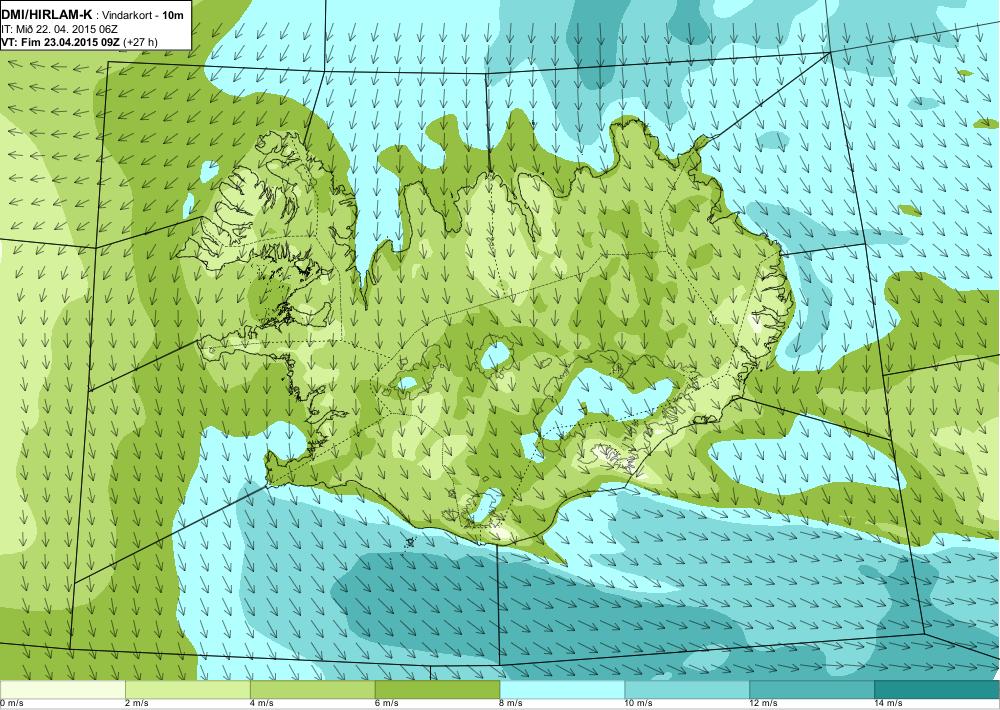Click the 'DMI/HIRLAM-K' model title text
1000x710 pixels.
tap(47, 14)
